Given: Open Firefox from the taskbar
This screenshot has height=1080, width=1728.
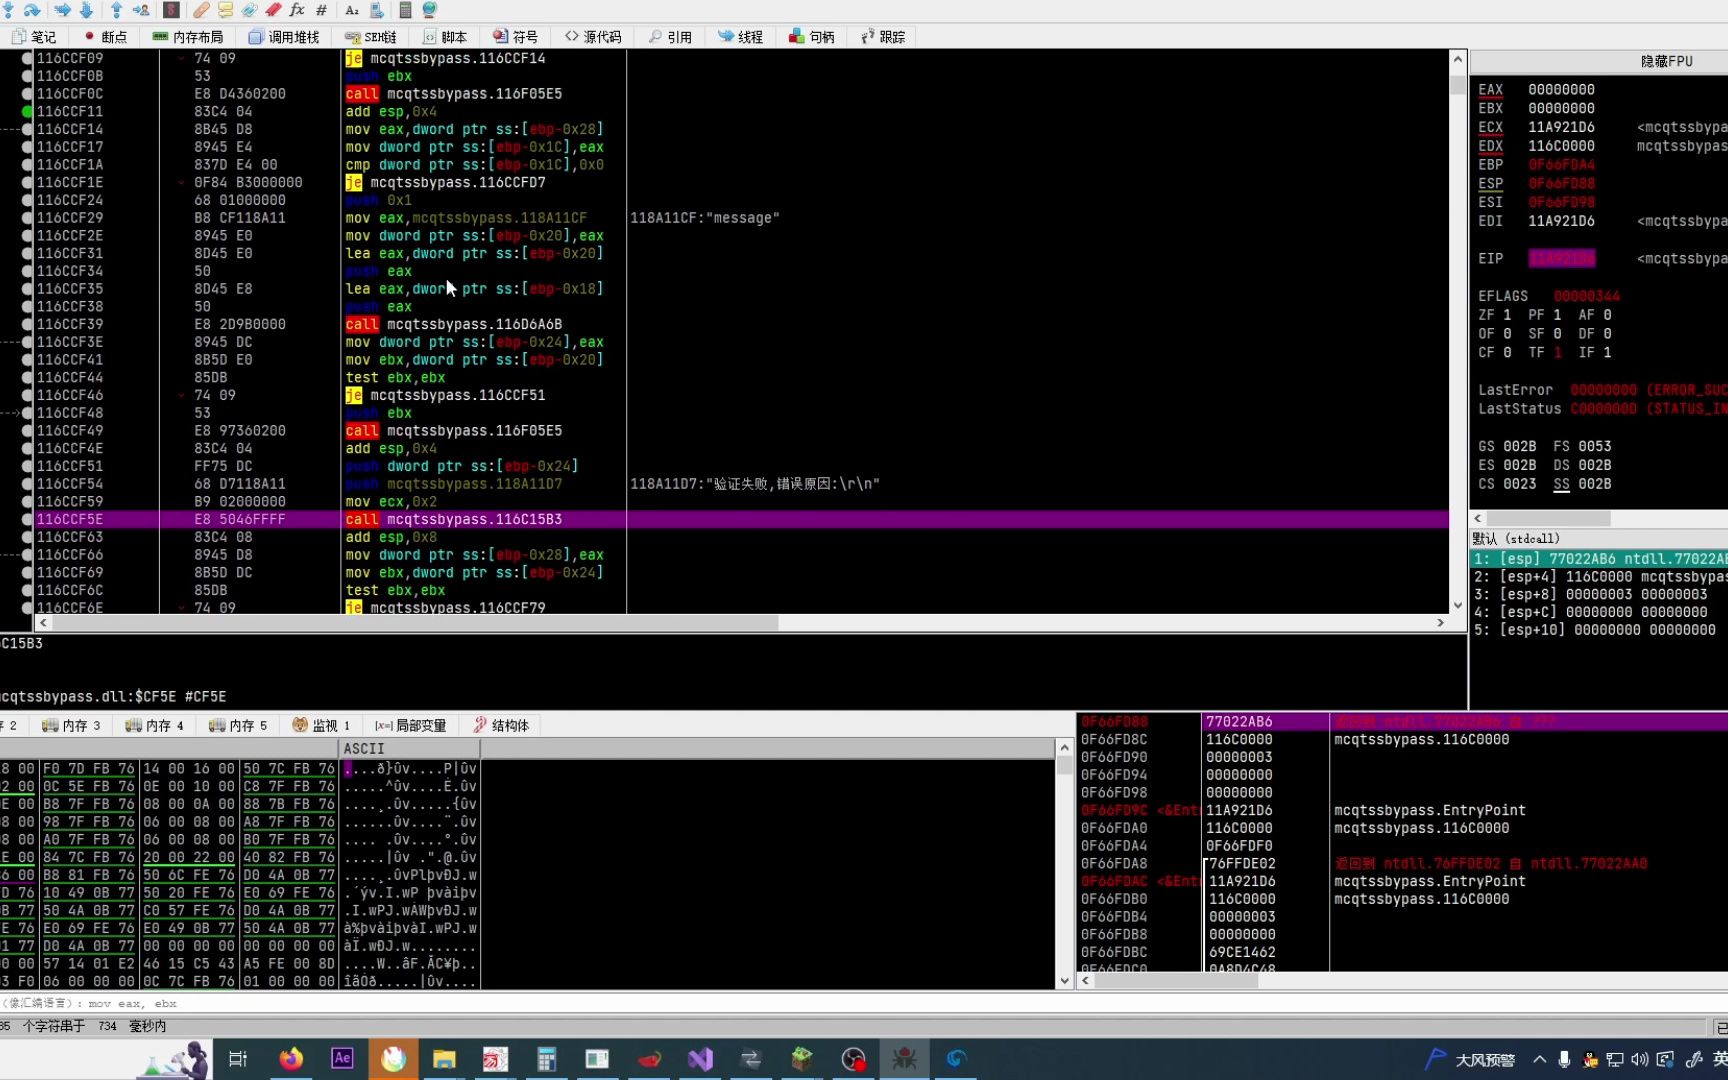Looking at the screenshot, I should 291,1058.
